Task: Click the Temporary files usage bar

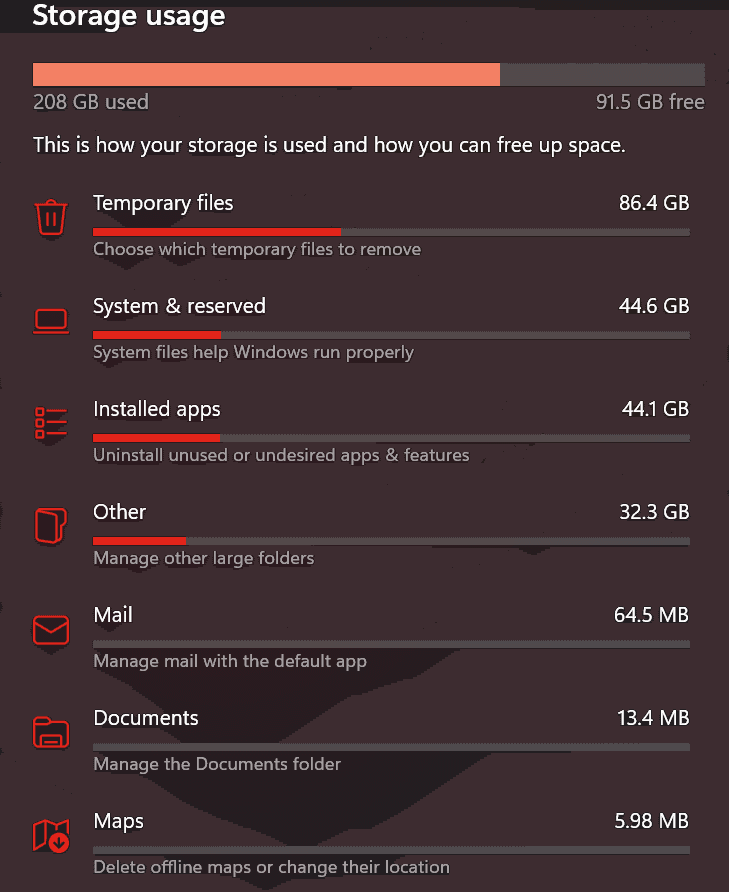Action: [x=390, y=231]
